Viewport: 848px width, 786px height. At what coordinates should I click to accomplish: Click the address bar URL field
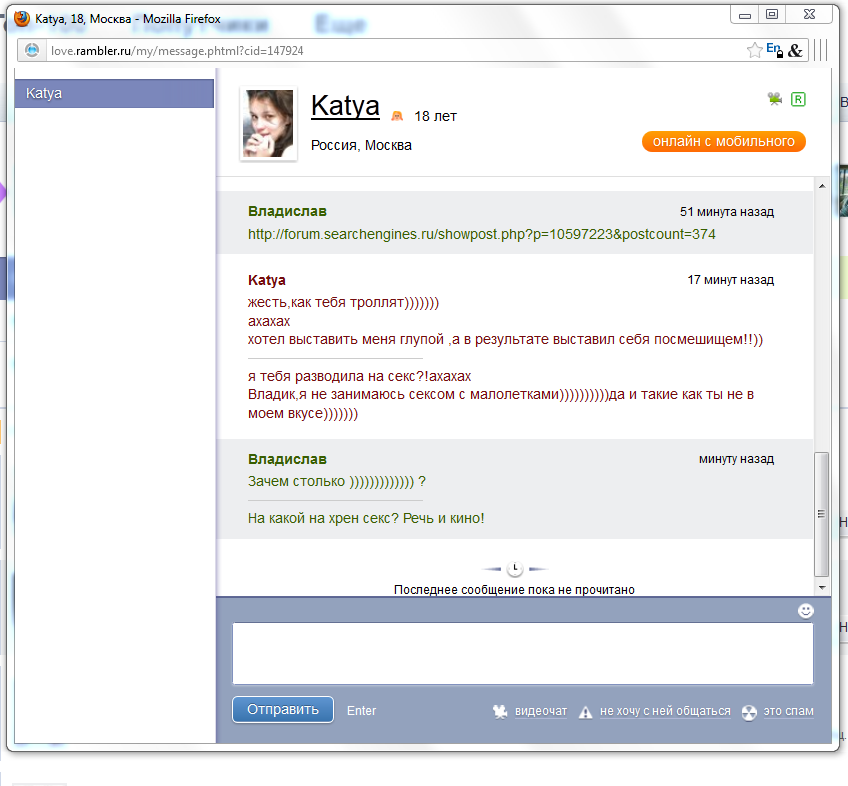point(395,50)
